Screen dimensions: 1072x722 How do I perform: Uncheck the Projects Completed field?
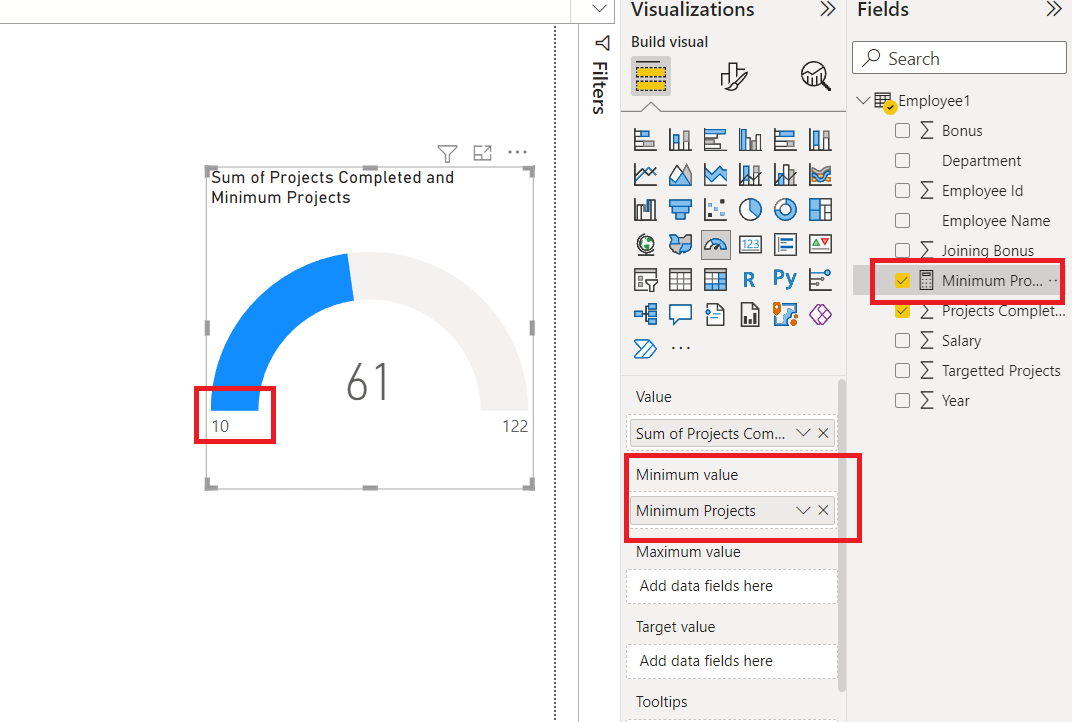903,310
